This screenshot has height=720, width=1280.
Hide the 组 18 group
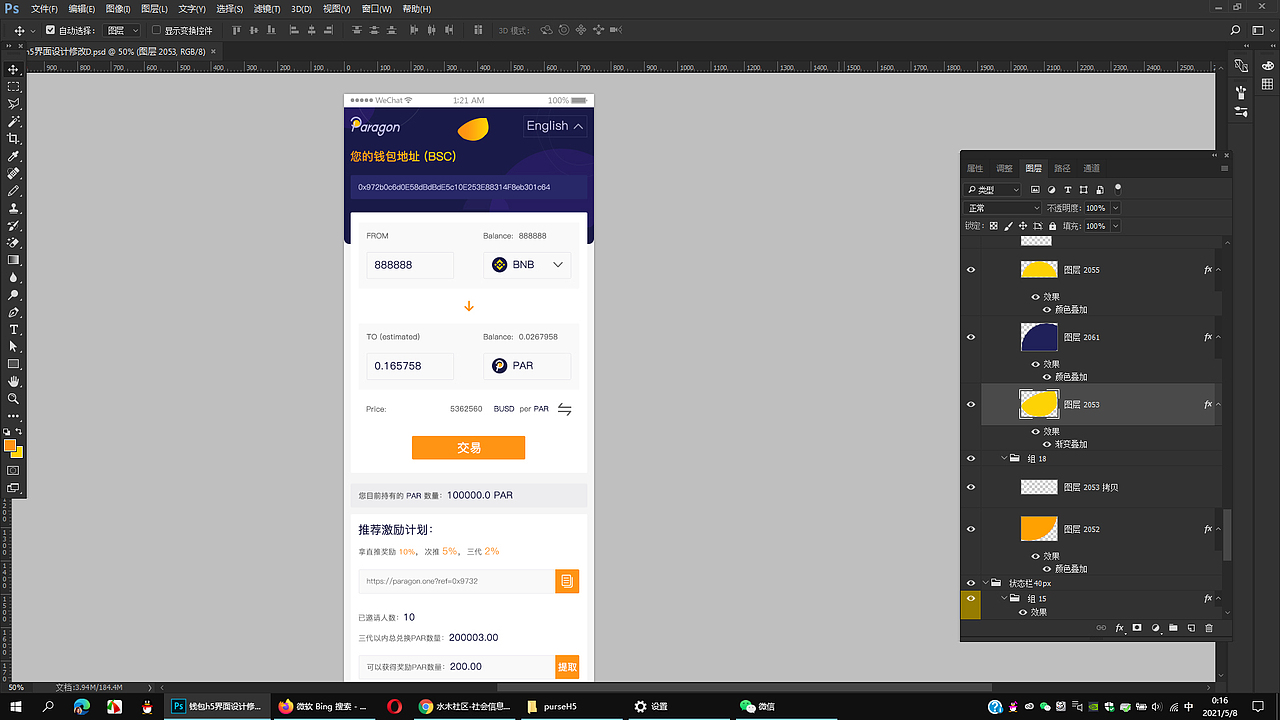coord(971,458)
